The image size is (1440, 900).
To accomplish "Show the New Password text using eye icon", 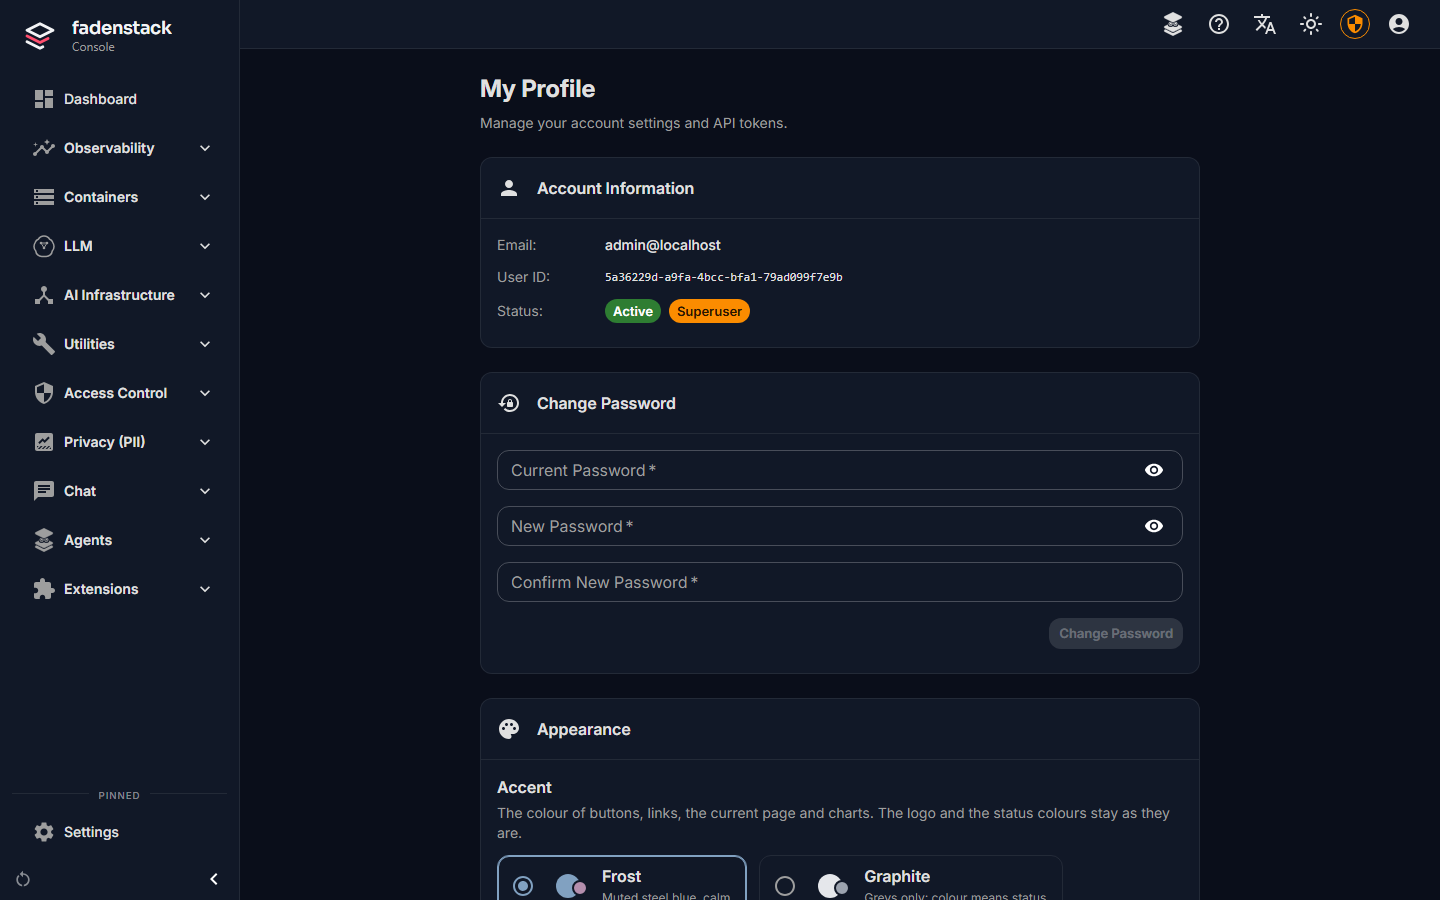I will click(x=1154, y=526).
